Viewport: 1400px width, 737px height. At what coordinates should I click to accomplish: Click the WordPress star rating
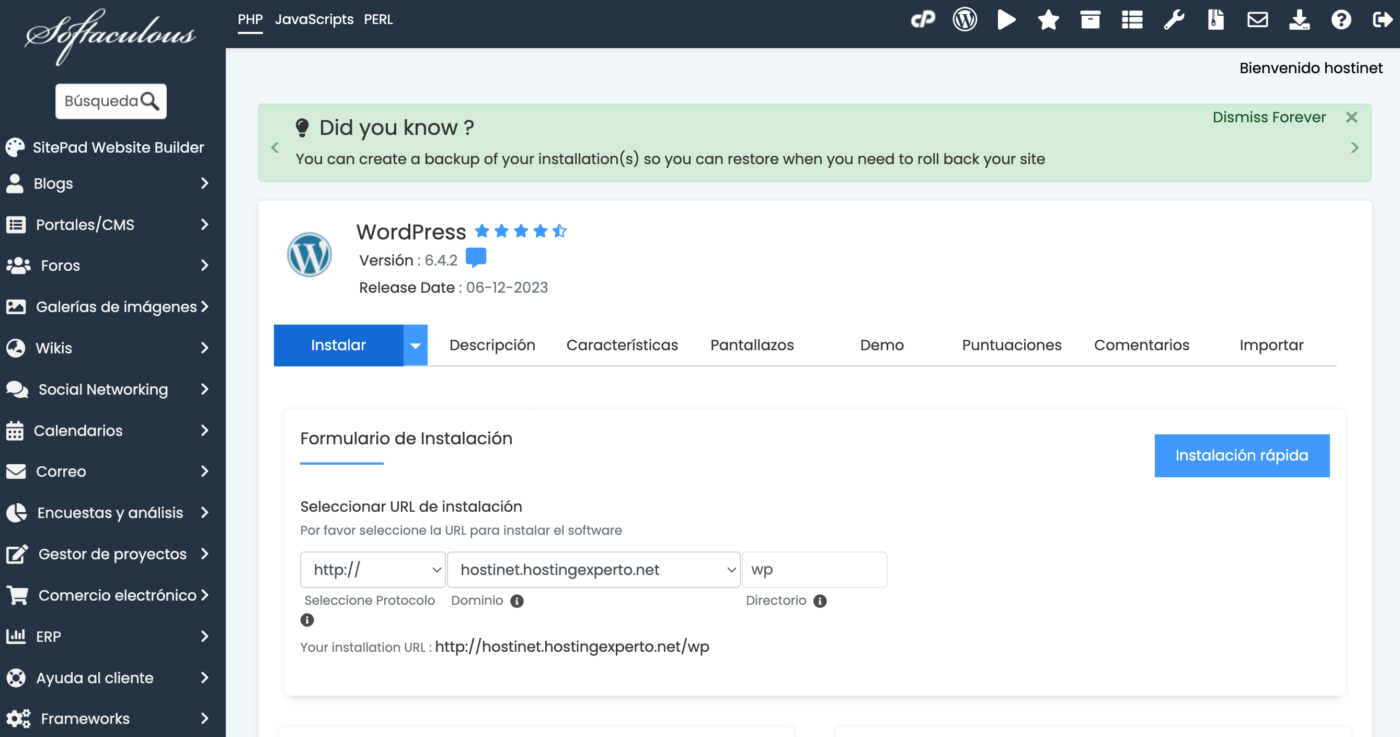point(520,231)
